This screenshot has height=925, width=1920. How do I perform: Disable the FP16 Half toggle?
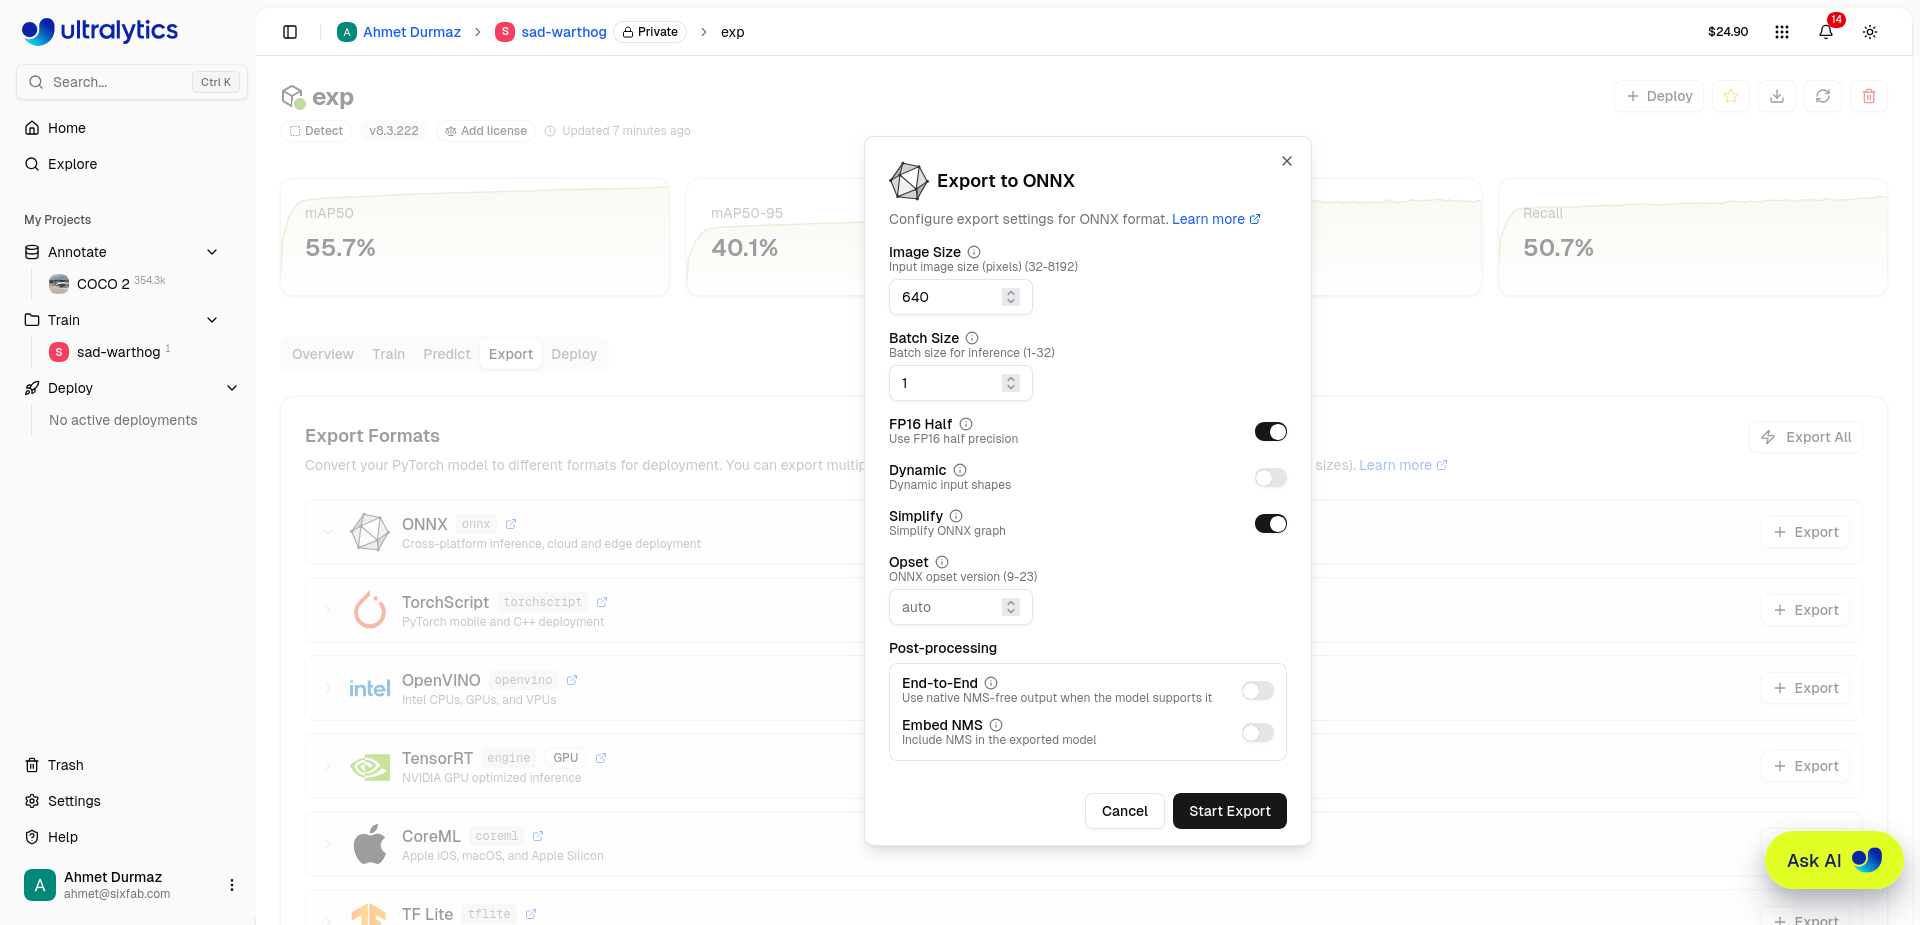[1271, 432]
